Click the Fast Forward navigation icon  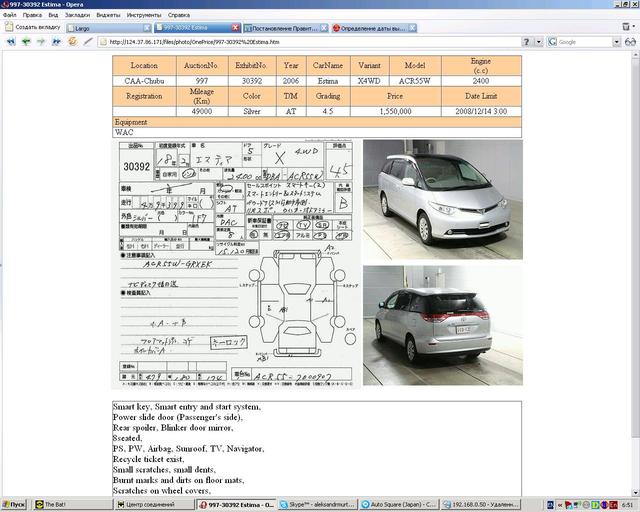(x=56, y=42)
